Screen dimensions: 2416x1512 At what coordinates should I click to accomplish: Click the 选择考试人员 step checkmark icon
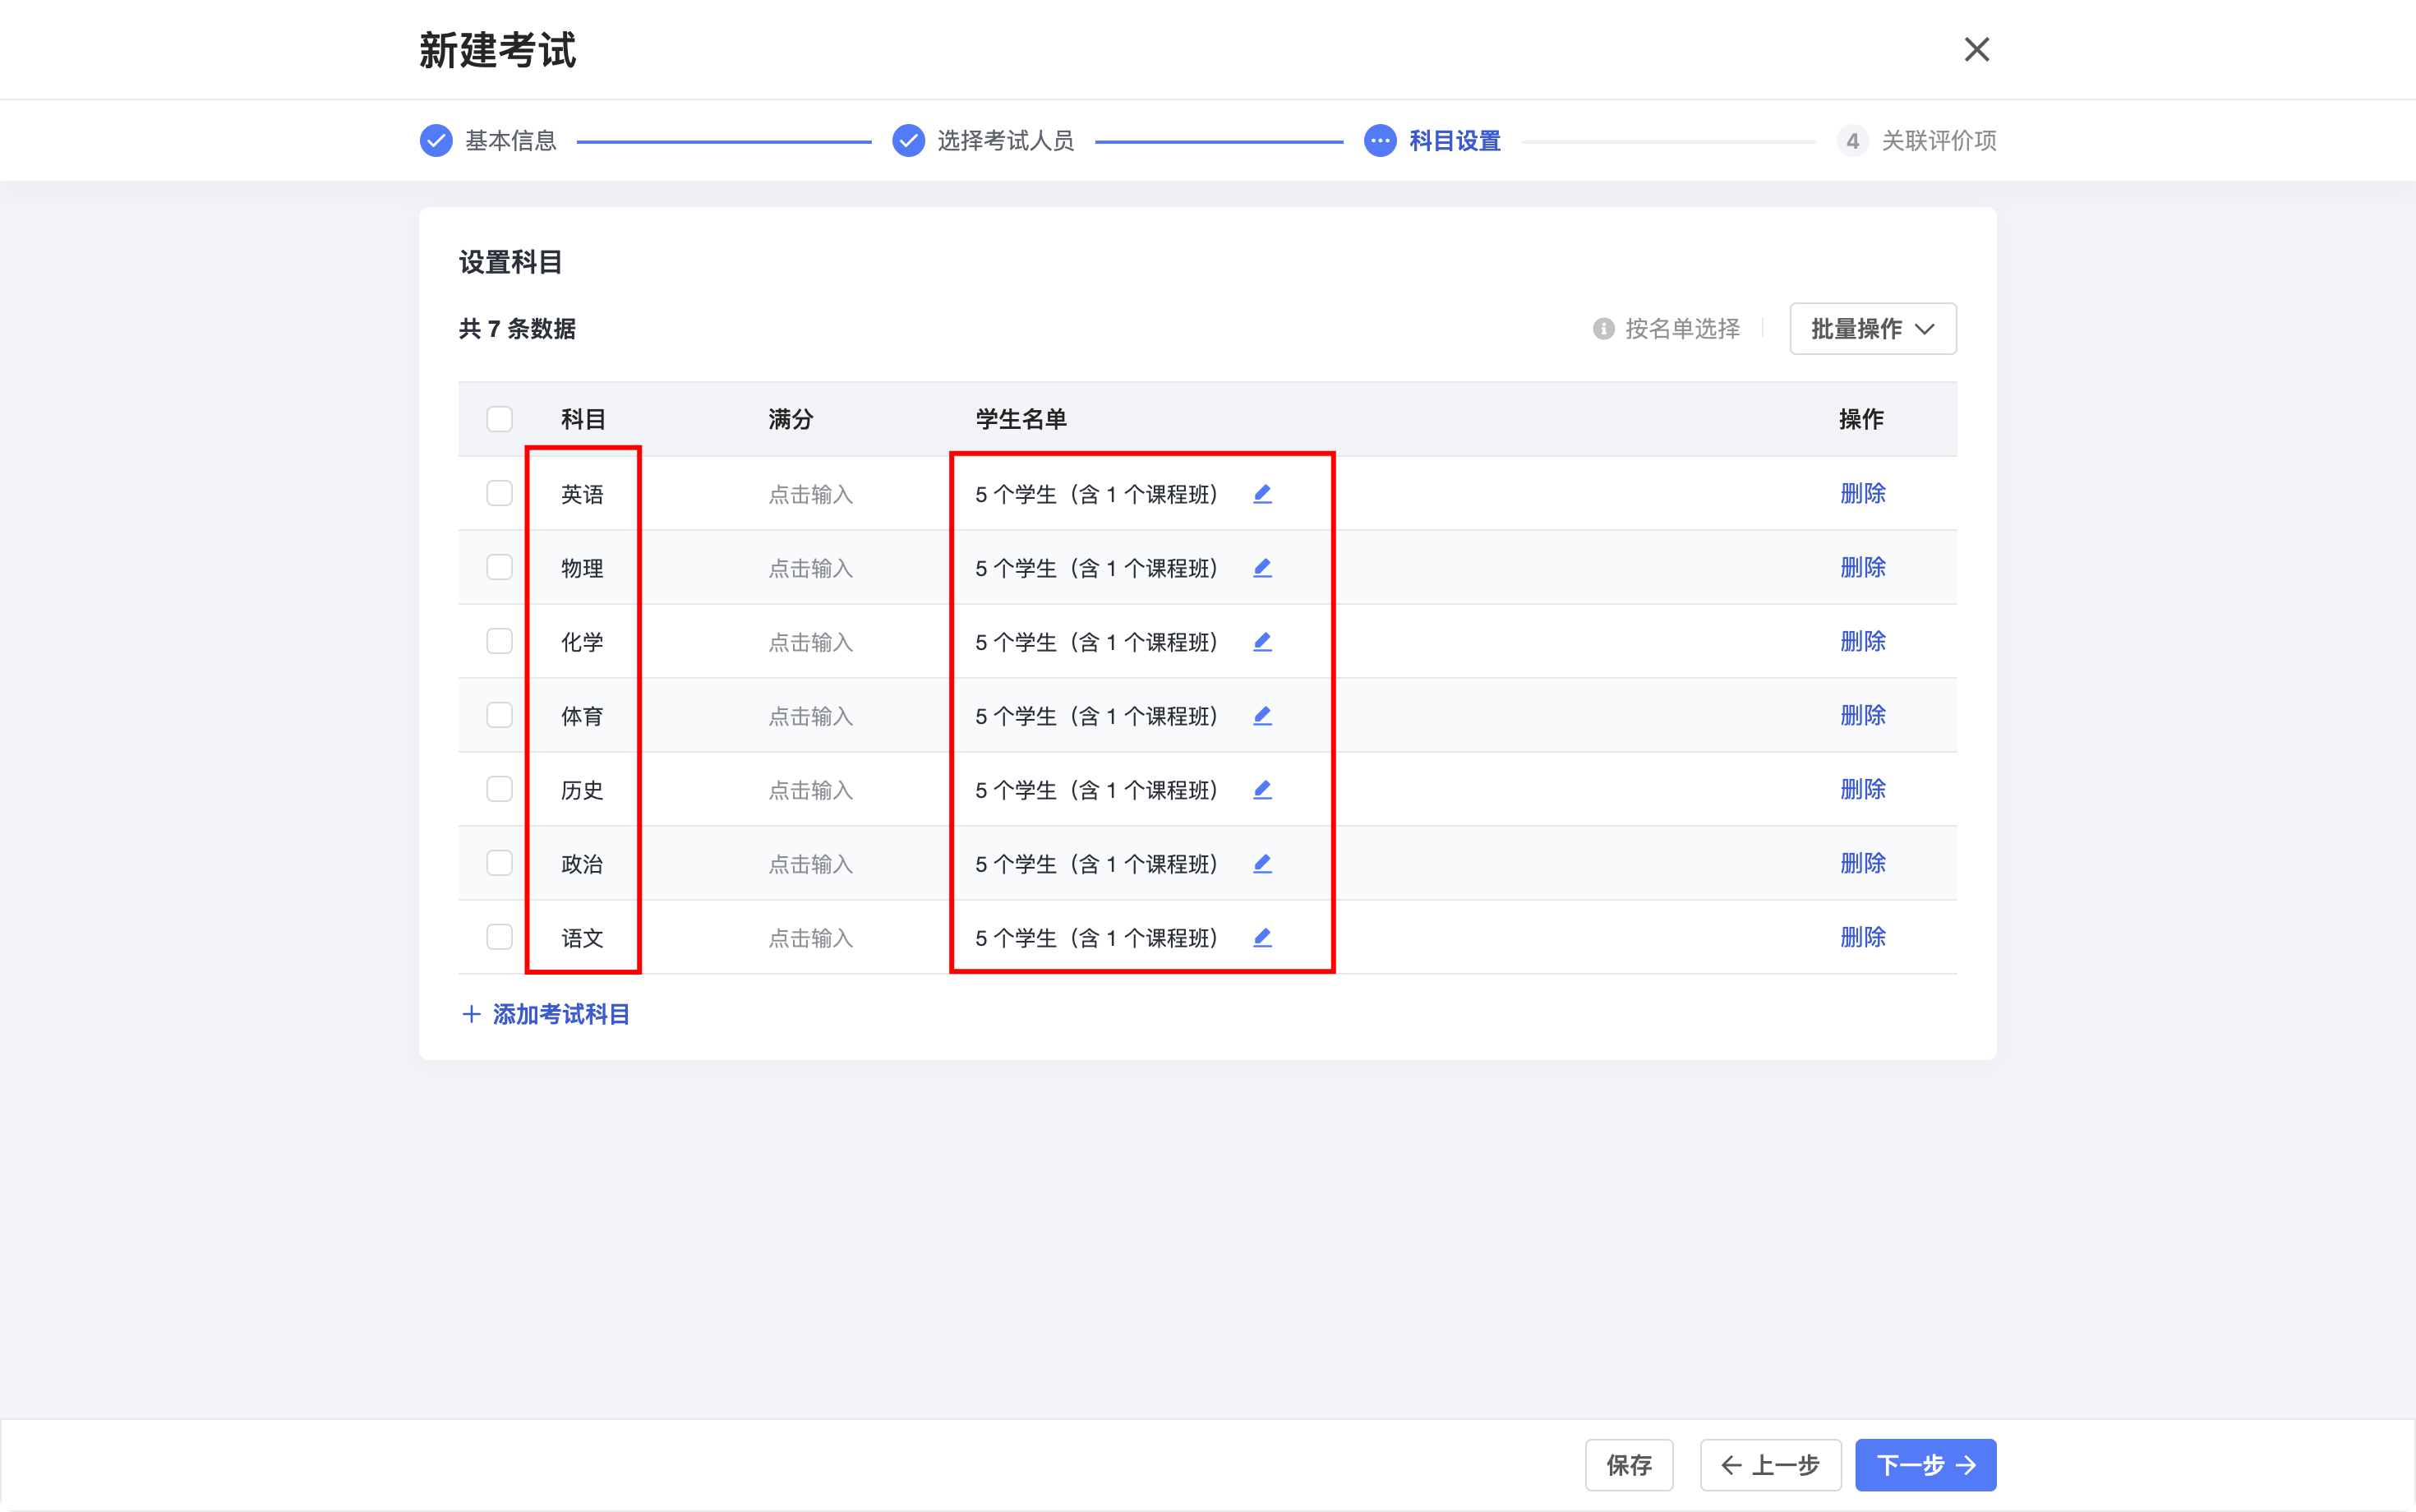(908, 141)
